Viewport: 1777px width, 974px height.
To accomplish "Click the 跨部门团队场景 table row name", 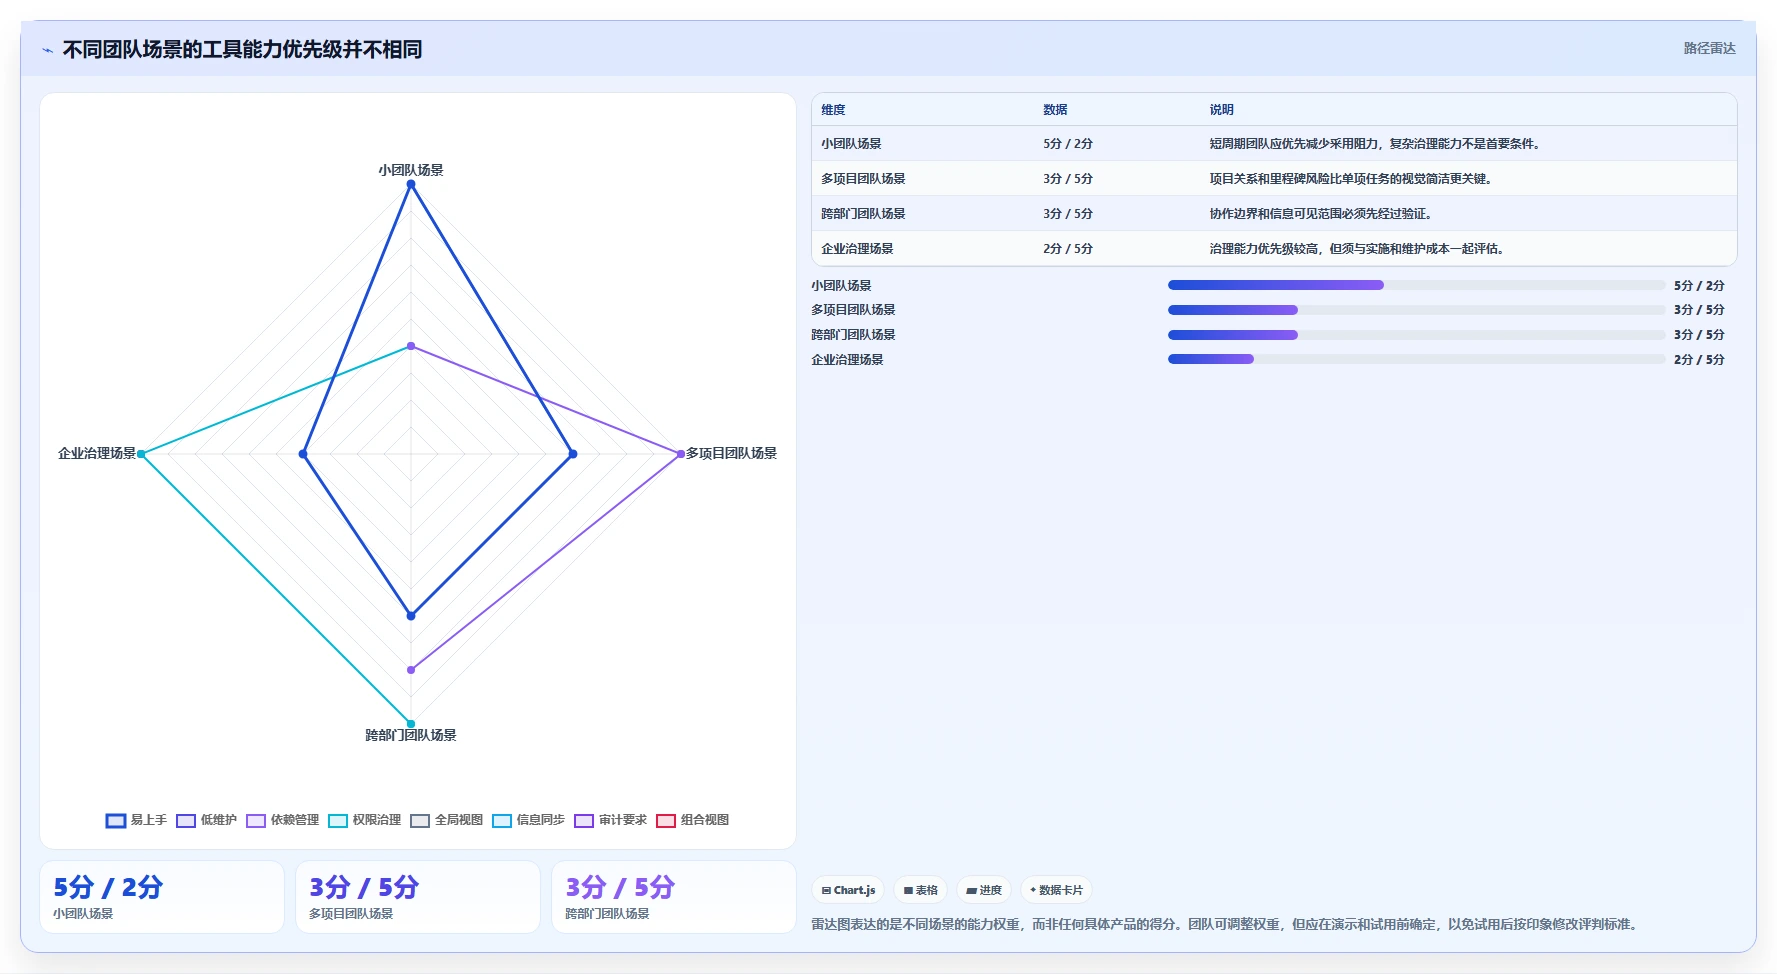I will [863, 214].
